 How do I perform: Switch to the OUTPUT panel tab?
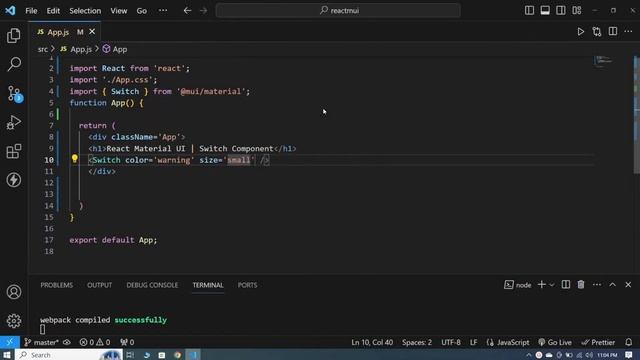100,285
